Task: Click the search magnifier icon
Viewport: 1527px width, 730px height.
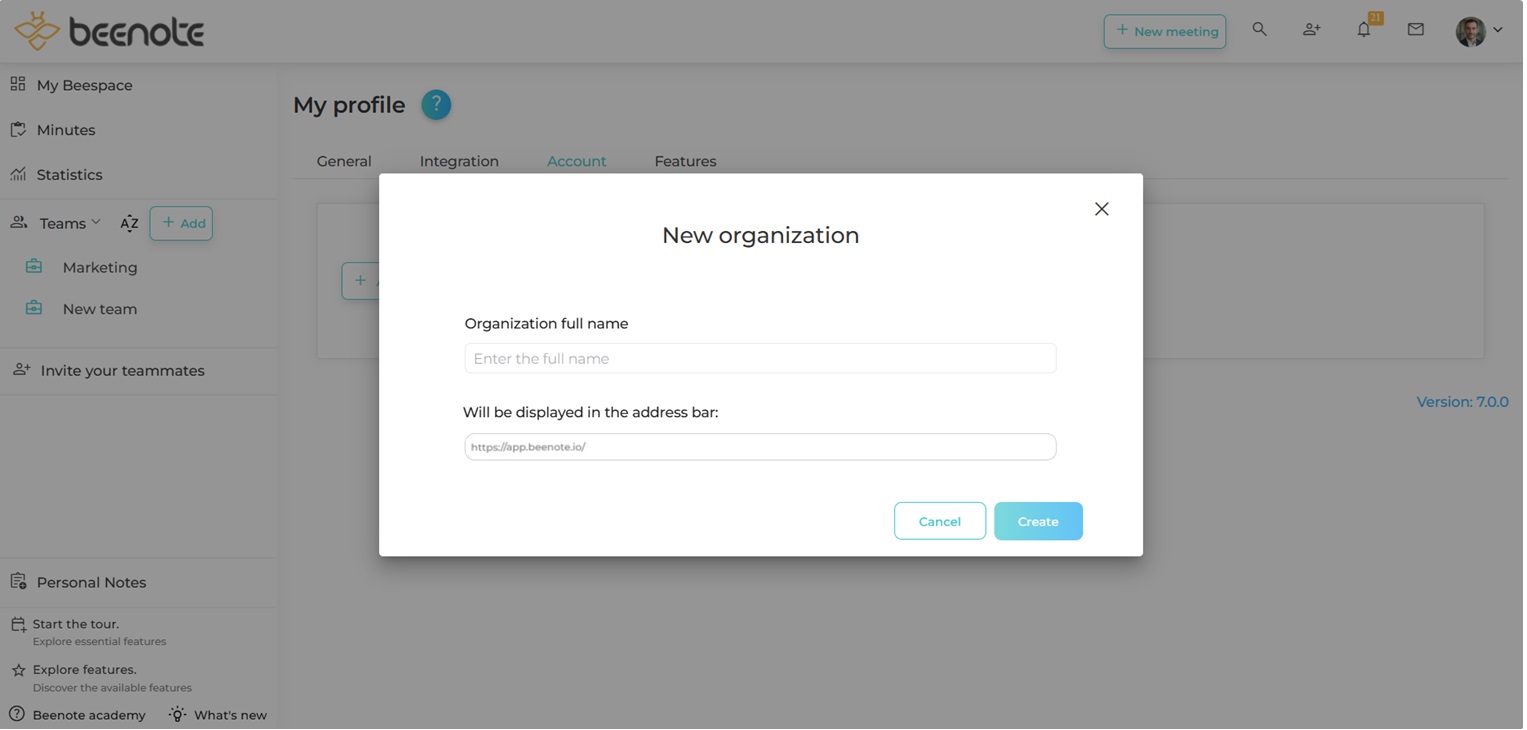Action: tap(1262, 30)
